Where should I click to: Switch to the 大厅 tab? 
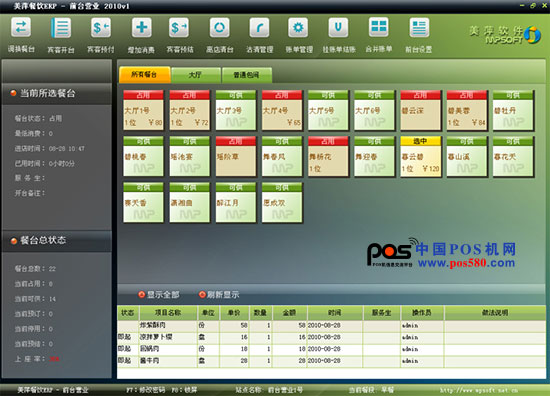coord(196,75)
